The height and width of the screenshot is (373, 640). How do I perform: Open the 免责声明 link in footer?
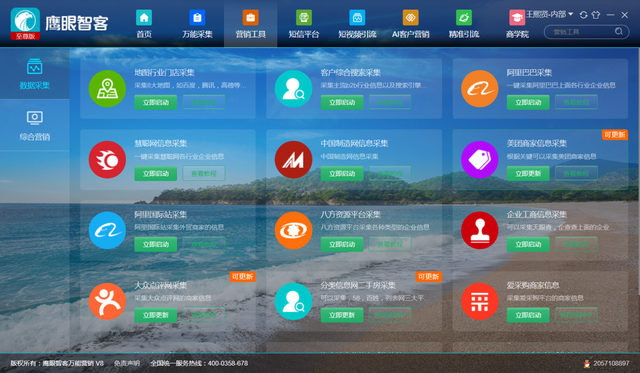[127, 363]
